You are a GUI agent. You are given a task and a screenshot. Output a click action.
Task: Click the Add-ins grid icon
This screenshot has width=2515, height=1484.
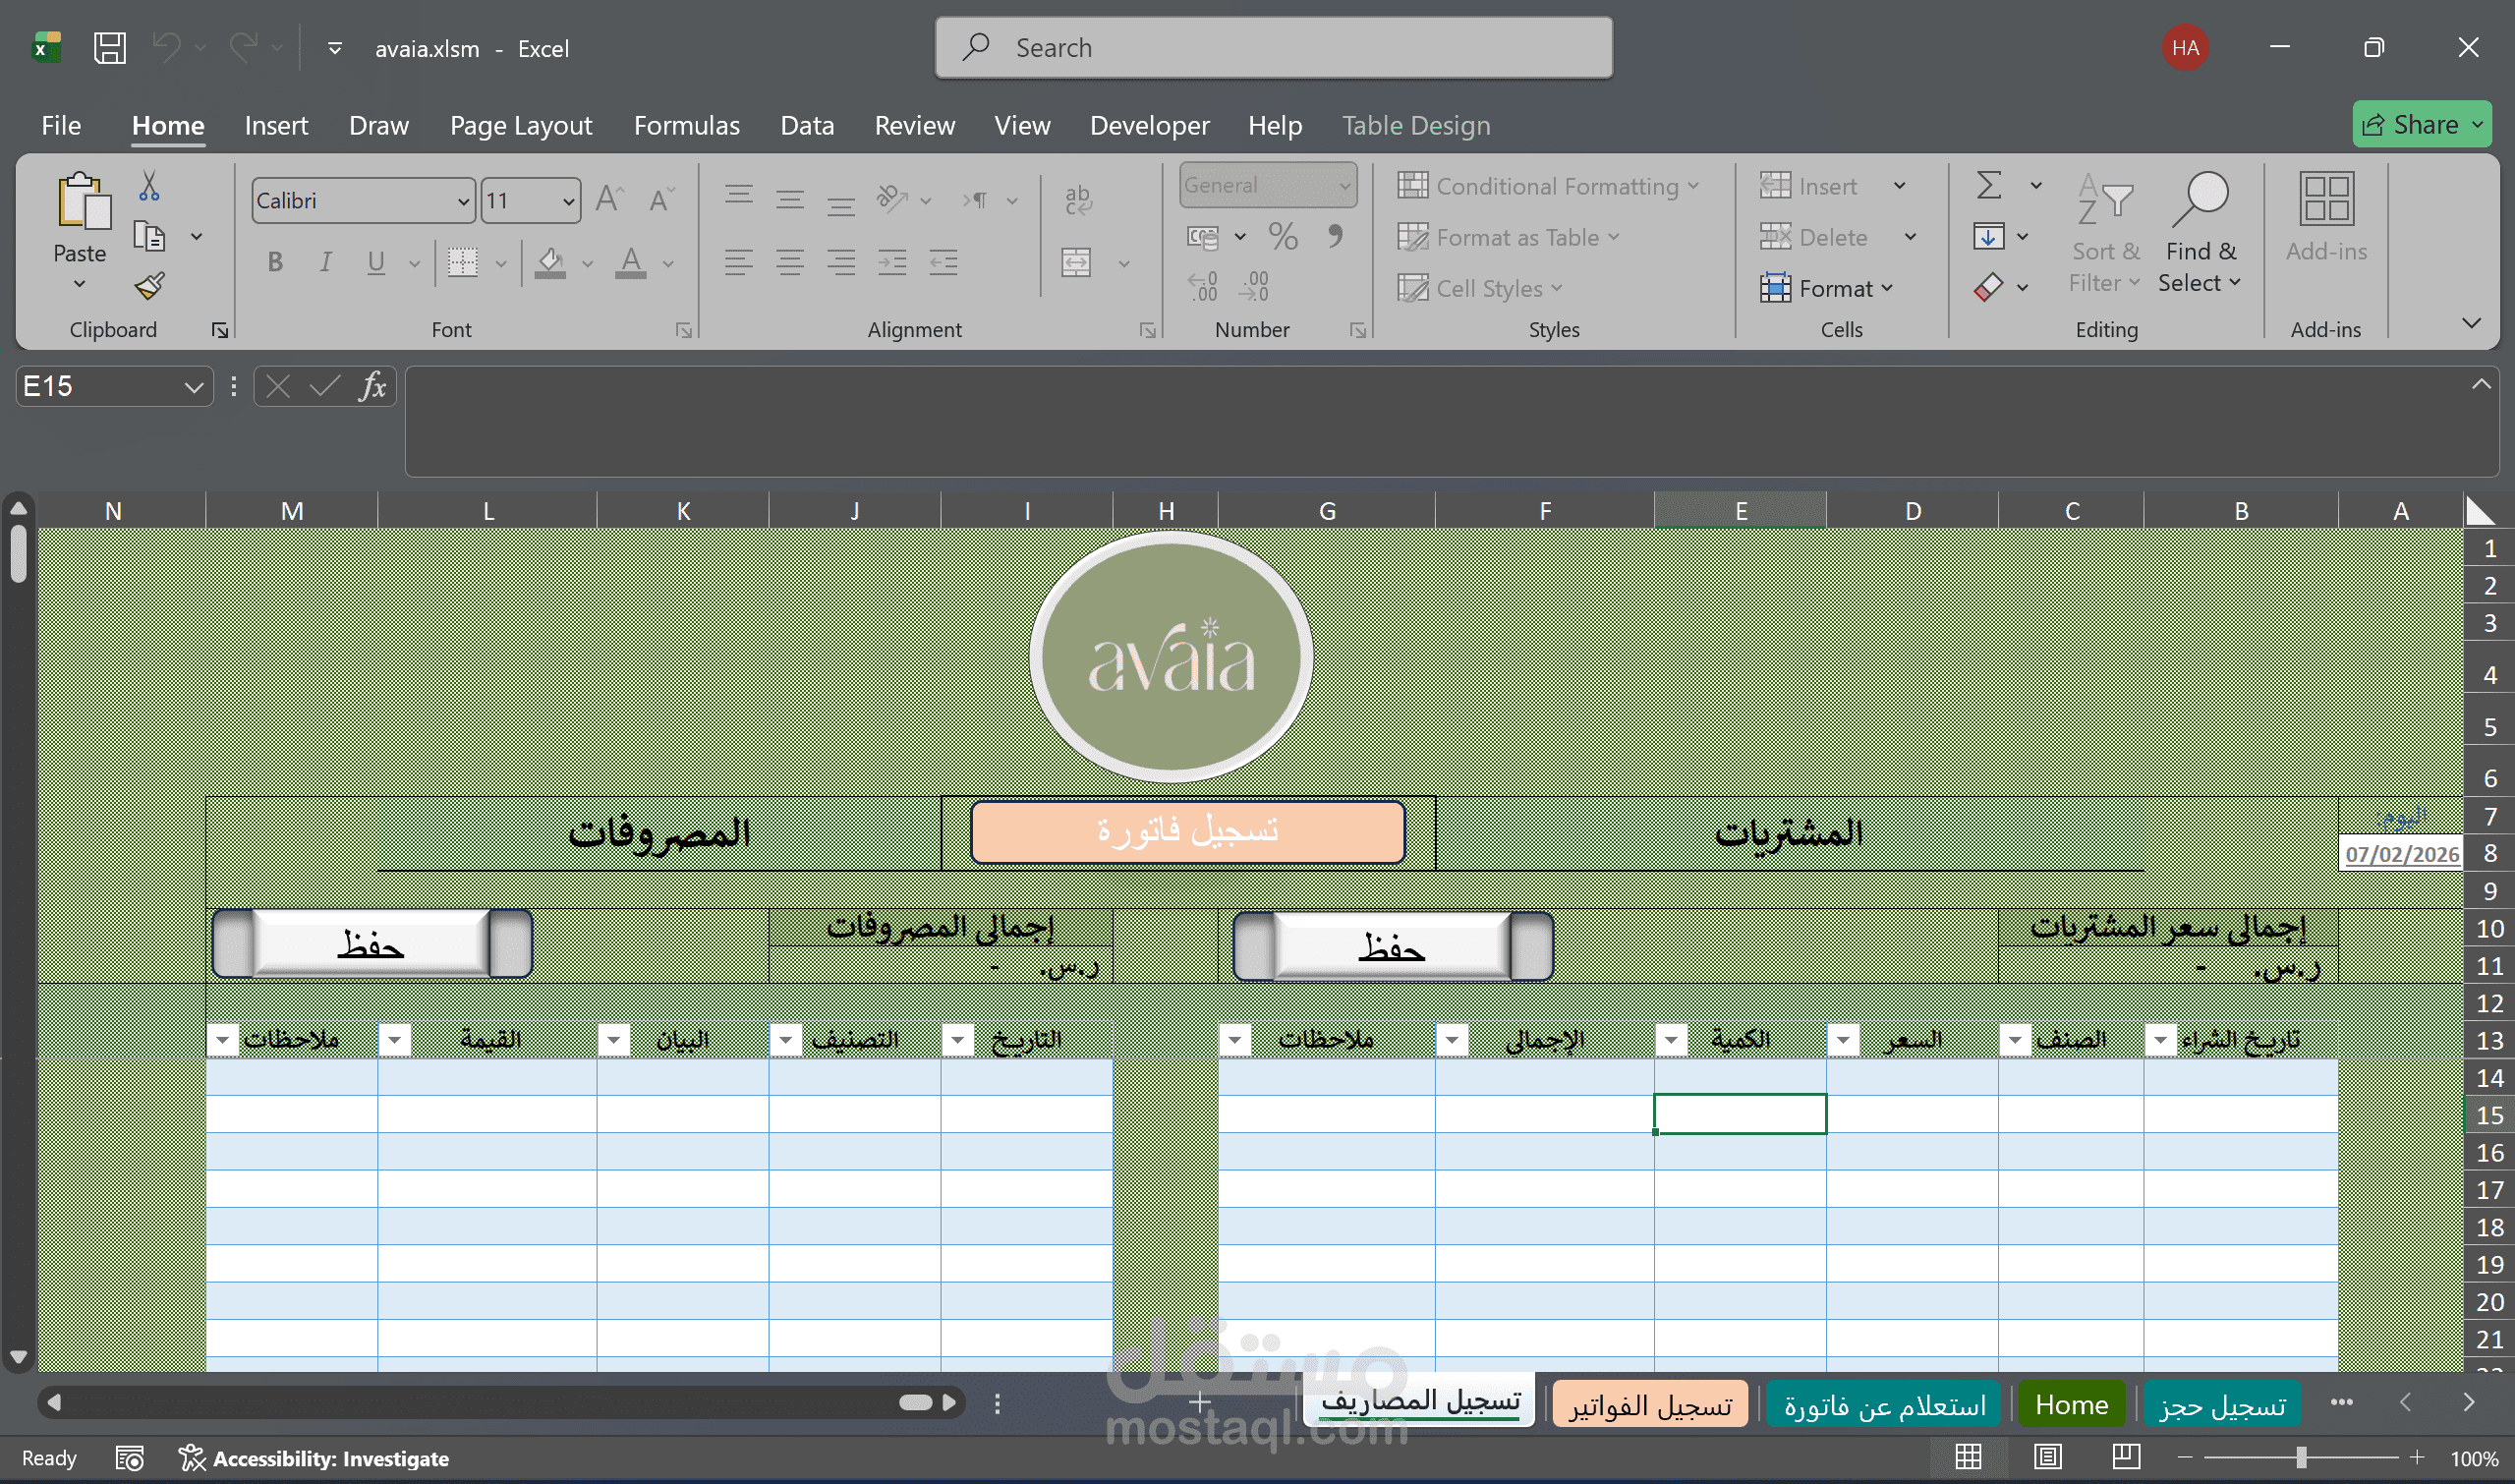point(2326,200)
